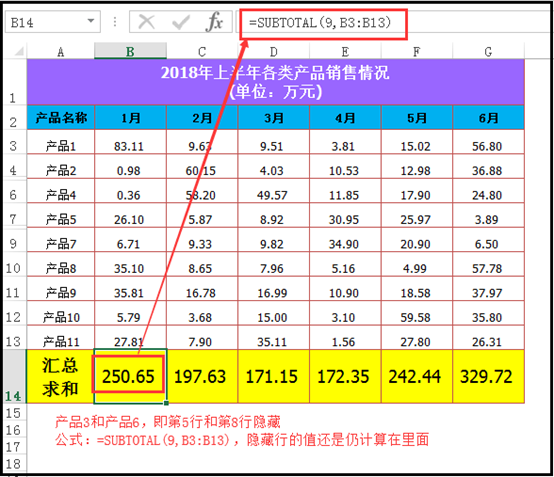Image resolution: width=554 pixels, height=477 pixels.
Task: Select row 16 header
Action: (13, 430)
